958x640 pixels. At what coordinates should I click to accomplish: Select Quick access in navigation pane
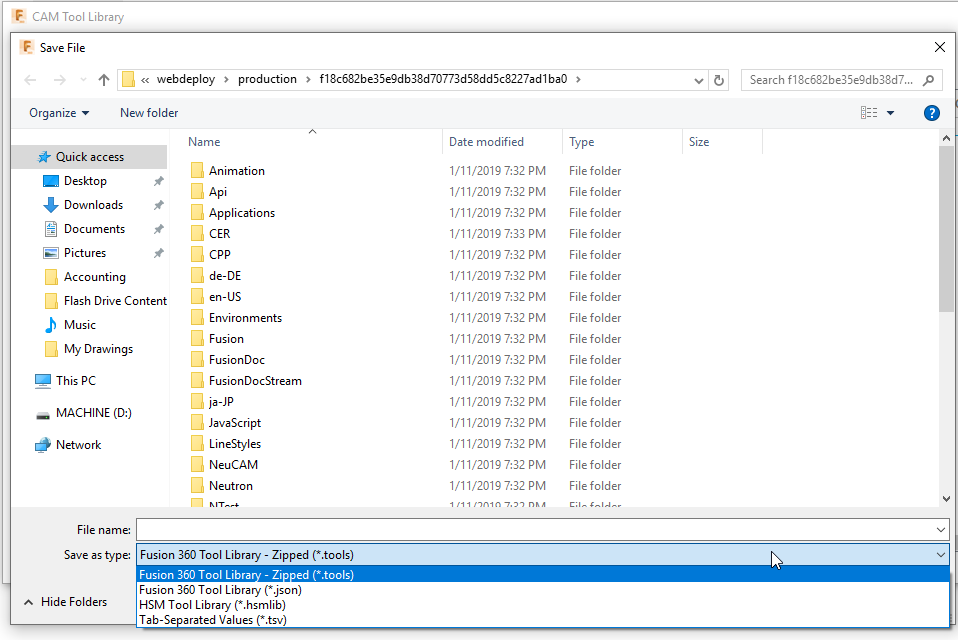[90, 157]
